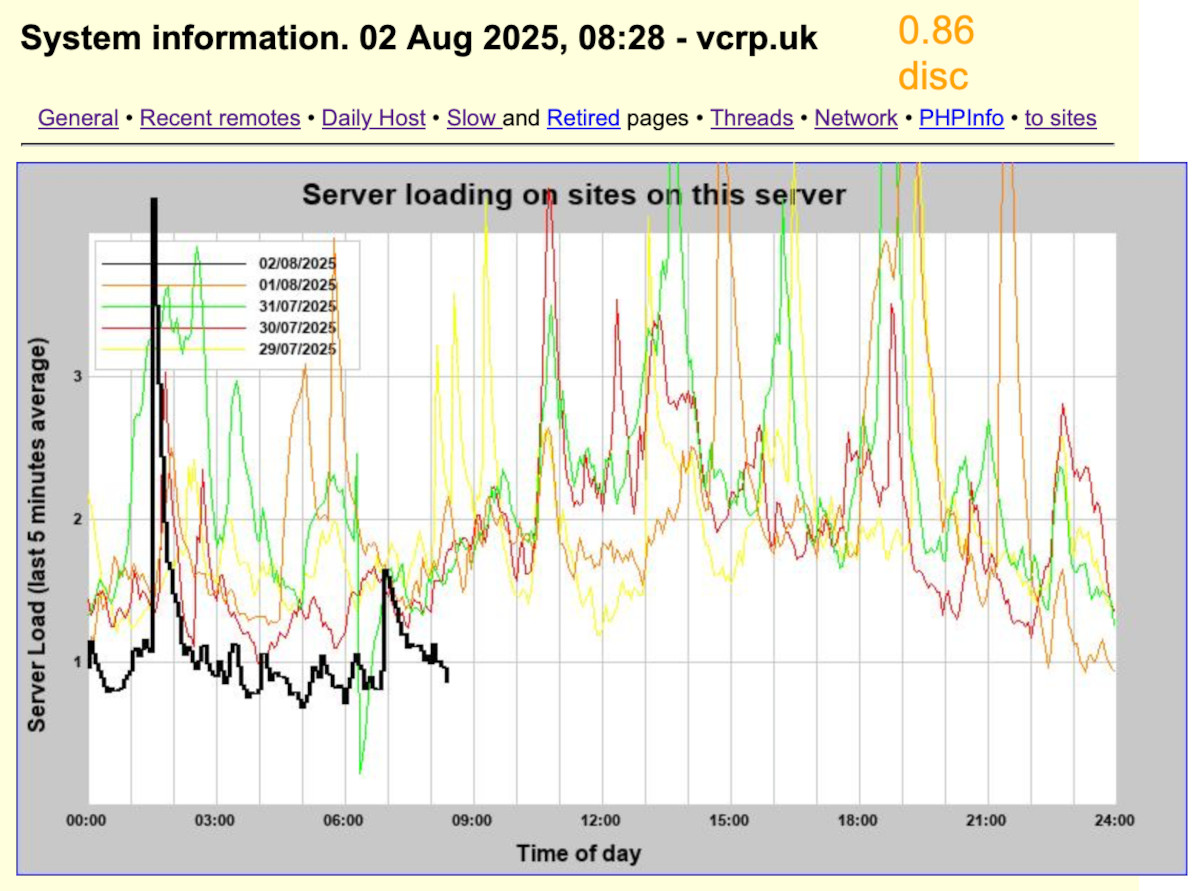This screenshot has height=891, width=1200.
Task: Select the 31/07/2025 legend entry
Action: coord(297,306)
